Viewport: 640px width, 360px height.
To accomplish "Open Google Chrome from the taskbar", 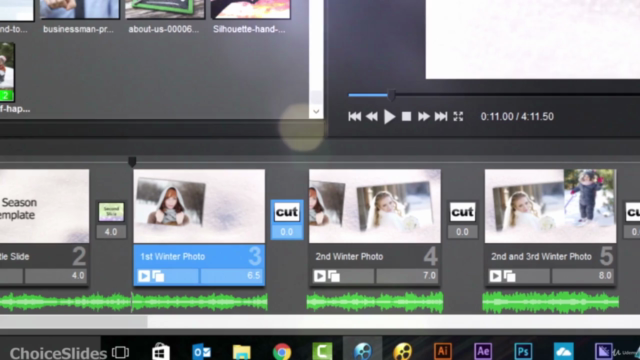I will tap(282, 352).
